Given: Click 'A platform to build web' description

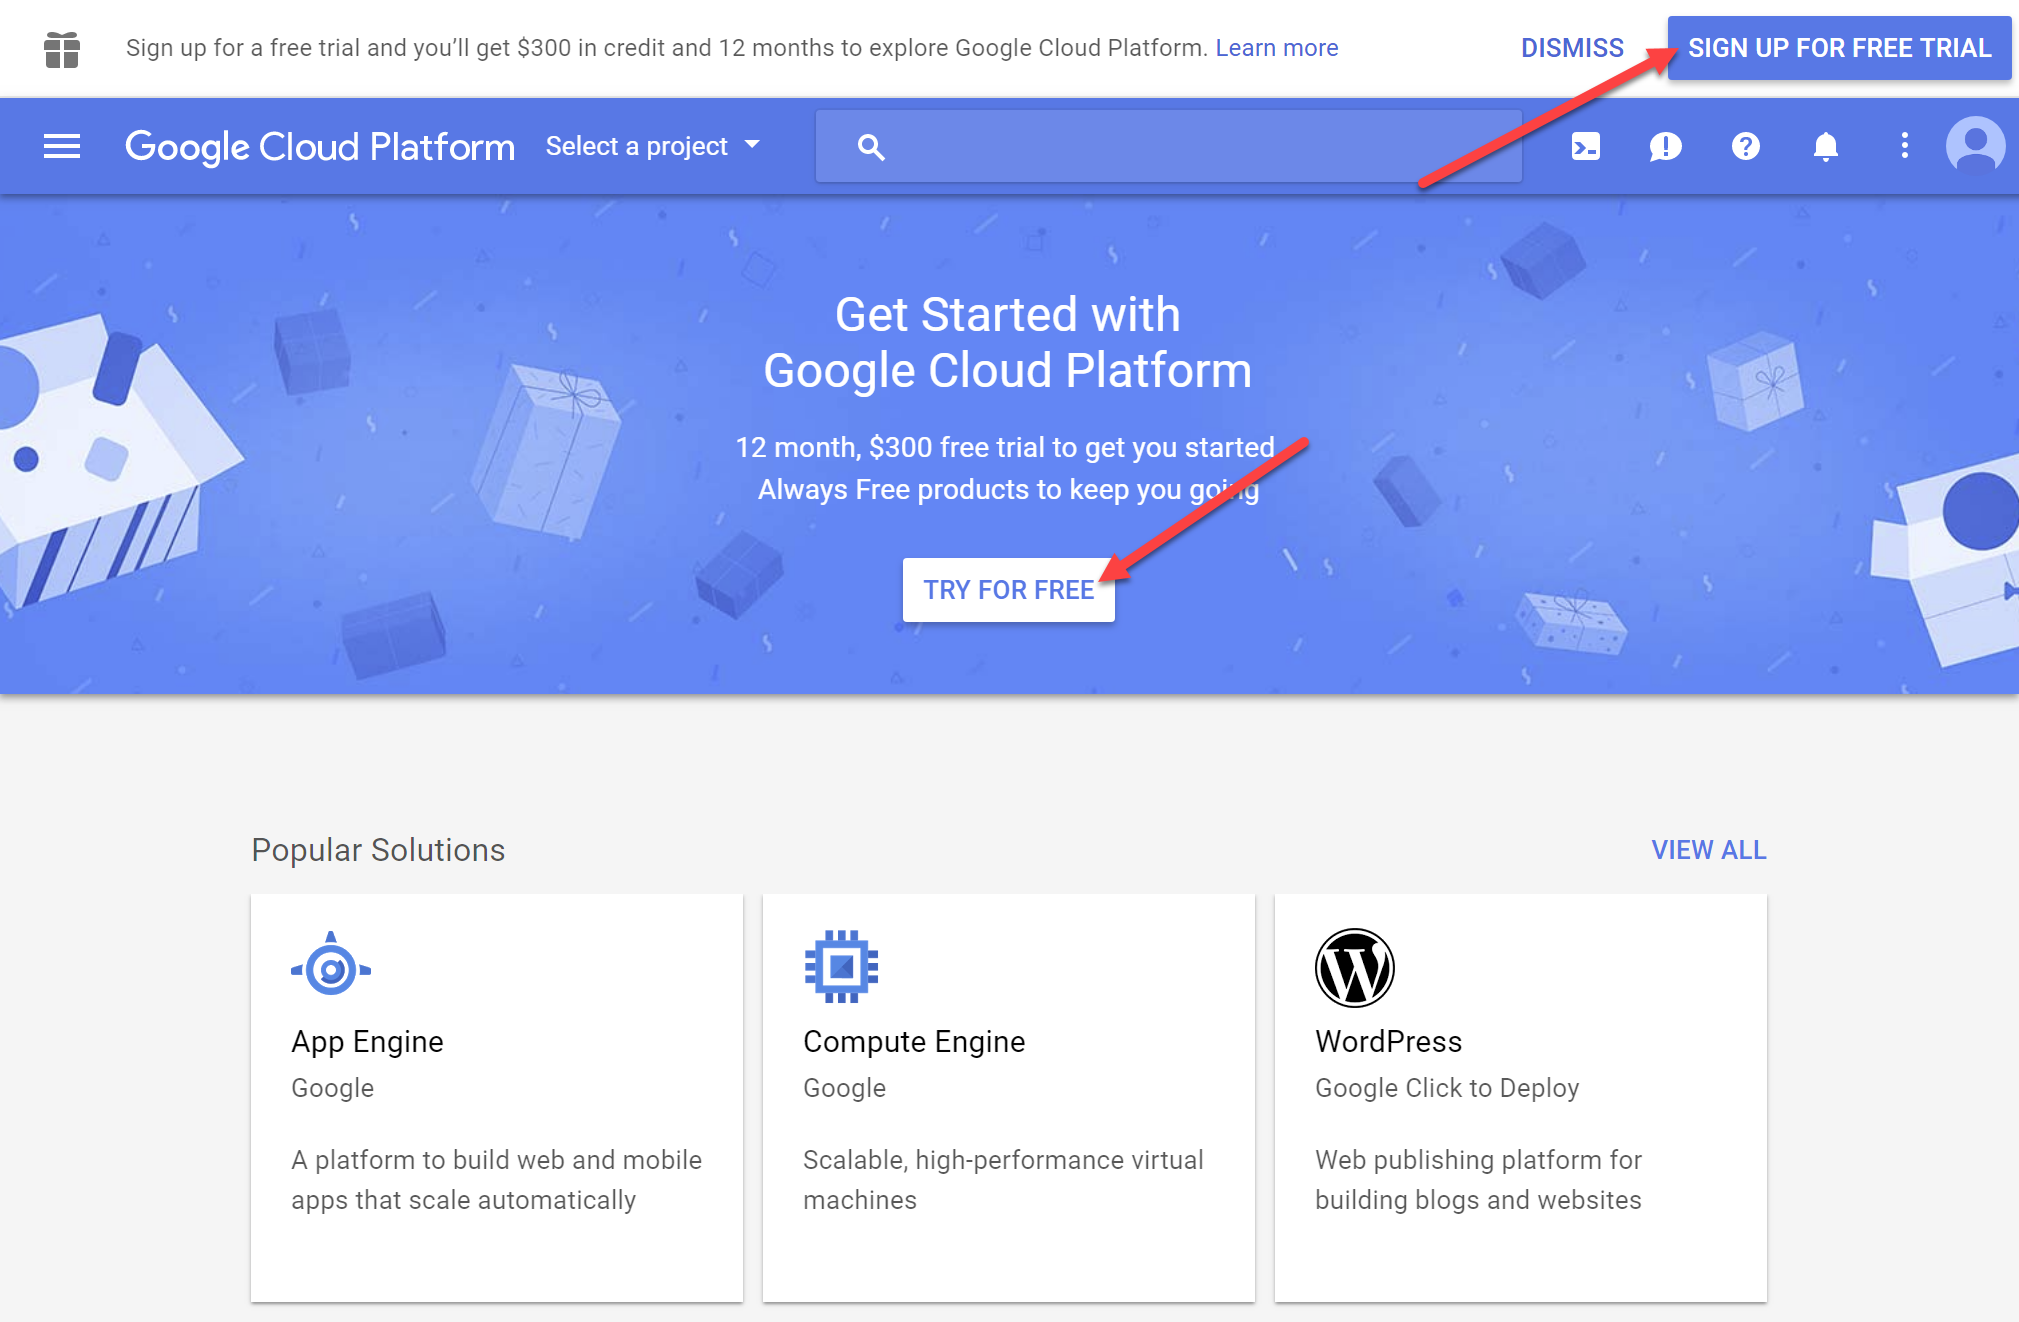Looking at the screenshot, I should (497, 1180).
